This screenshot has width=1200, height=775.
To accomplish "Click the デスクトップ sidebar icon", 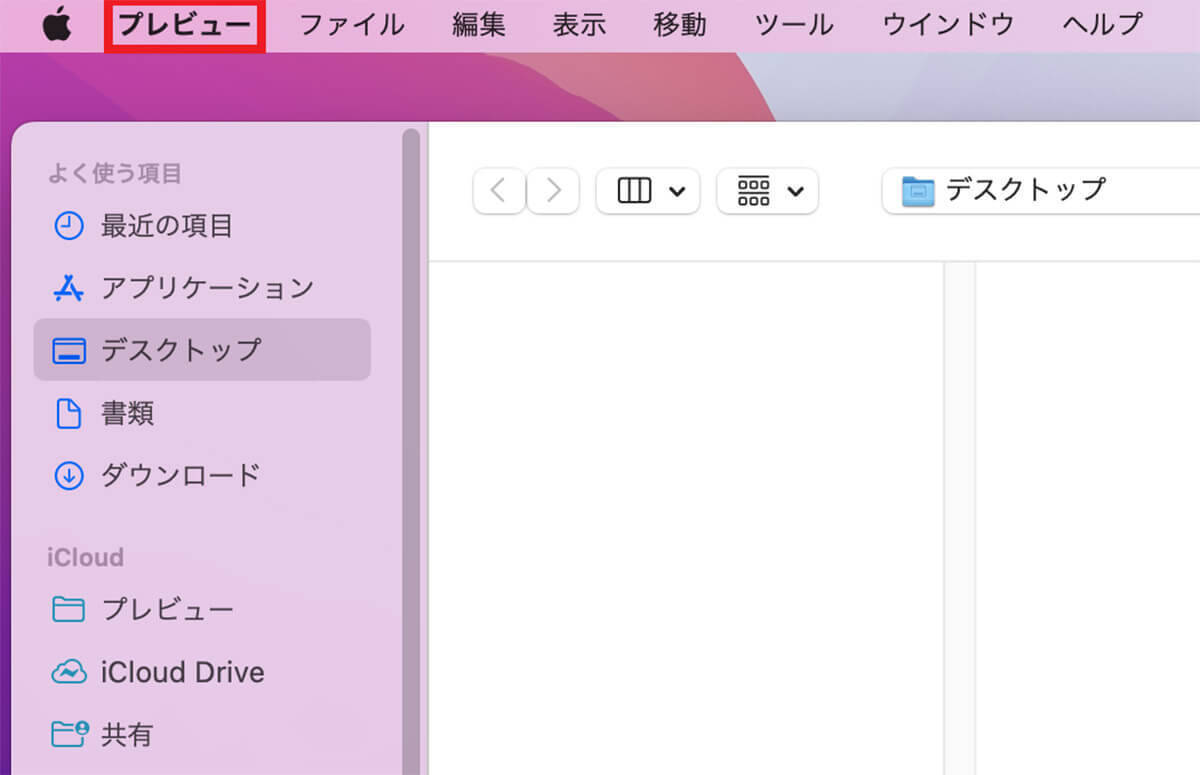I will (68, 351).
